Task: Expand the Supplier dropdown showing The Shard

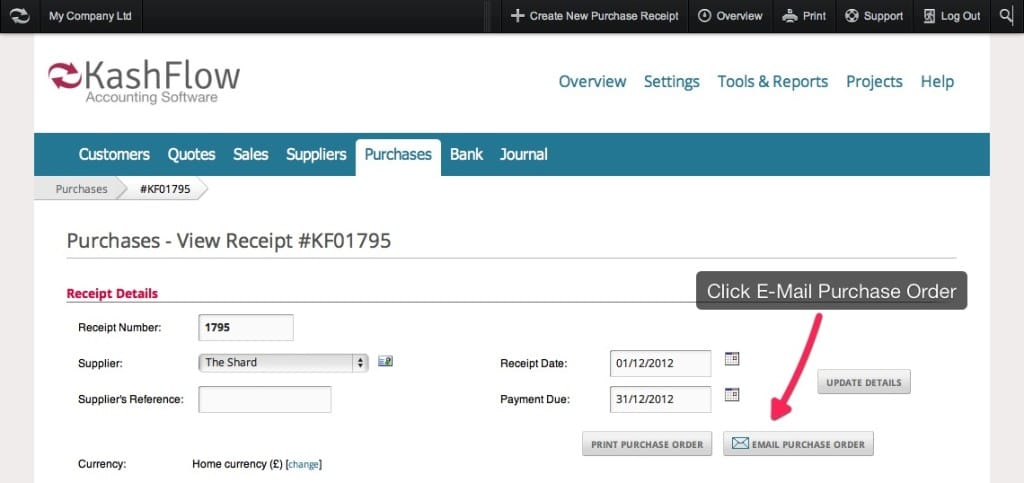Action: [284, 363]
